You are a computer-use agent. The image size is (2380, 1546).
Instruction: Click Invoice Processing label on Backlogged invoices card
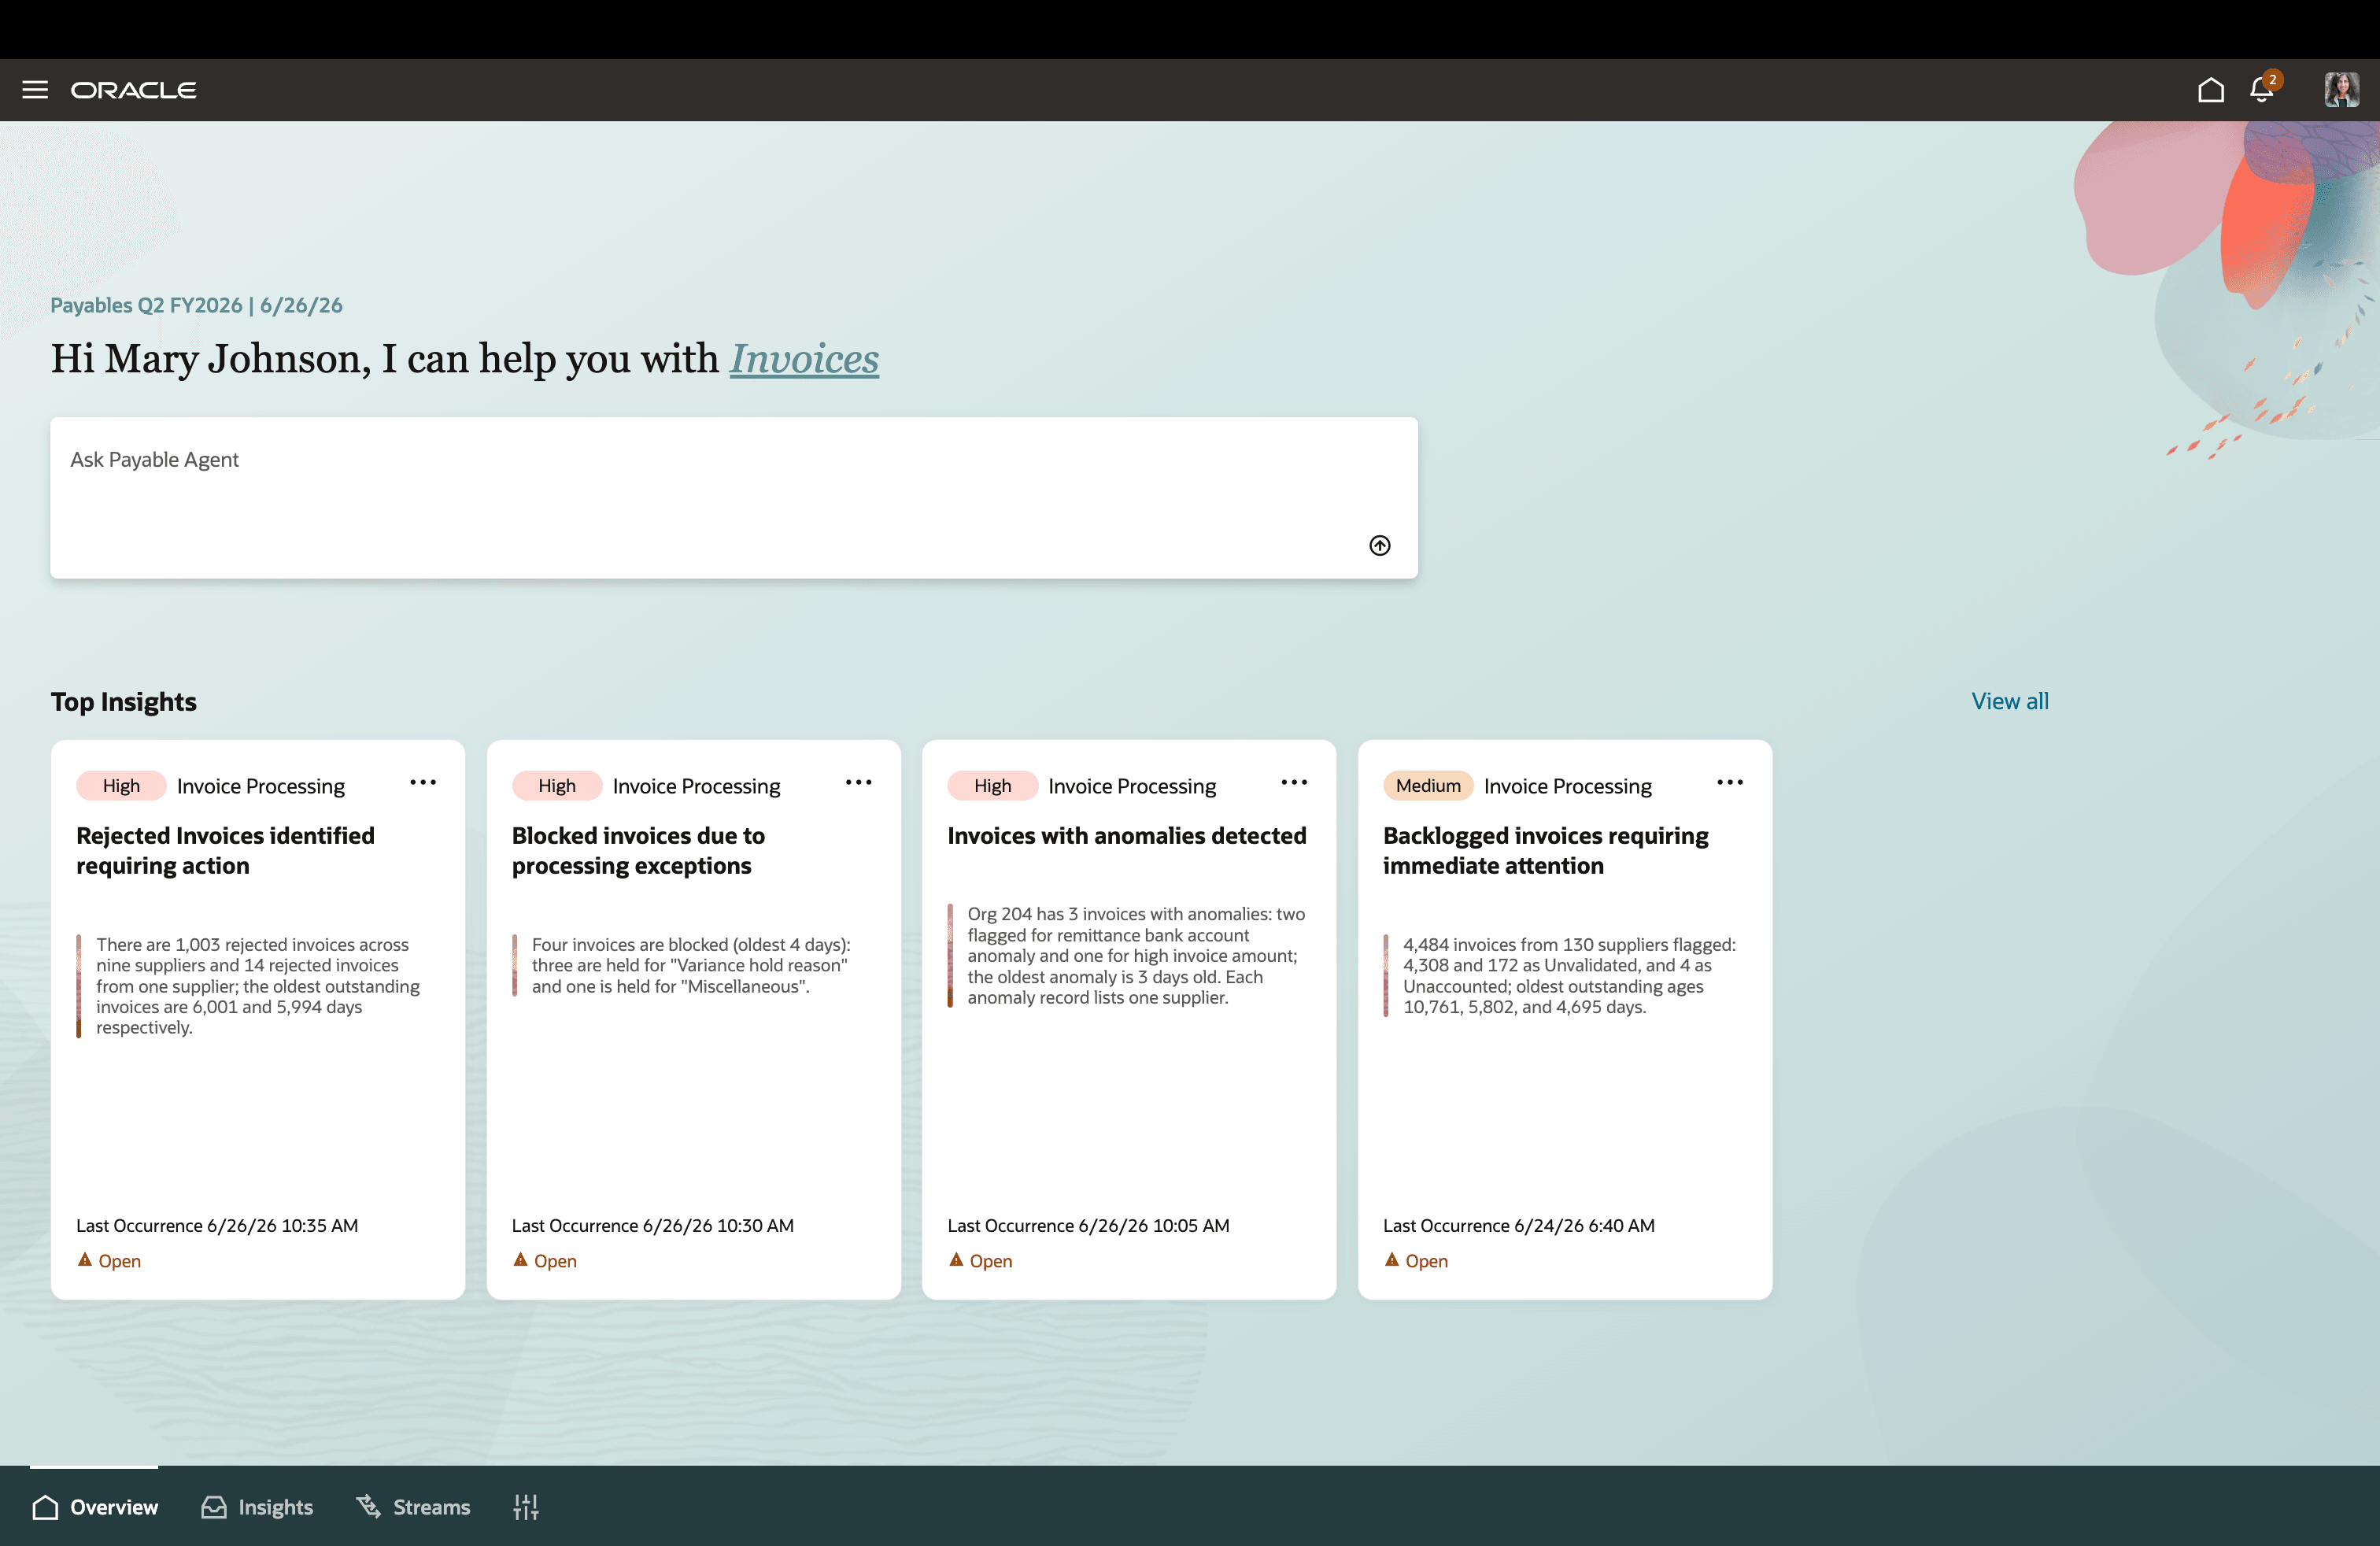tap(1568, 786)
